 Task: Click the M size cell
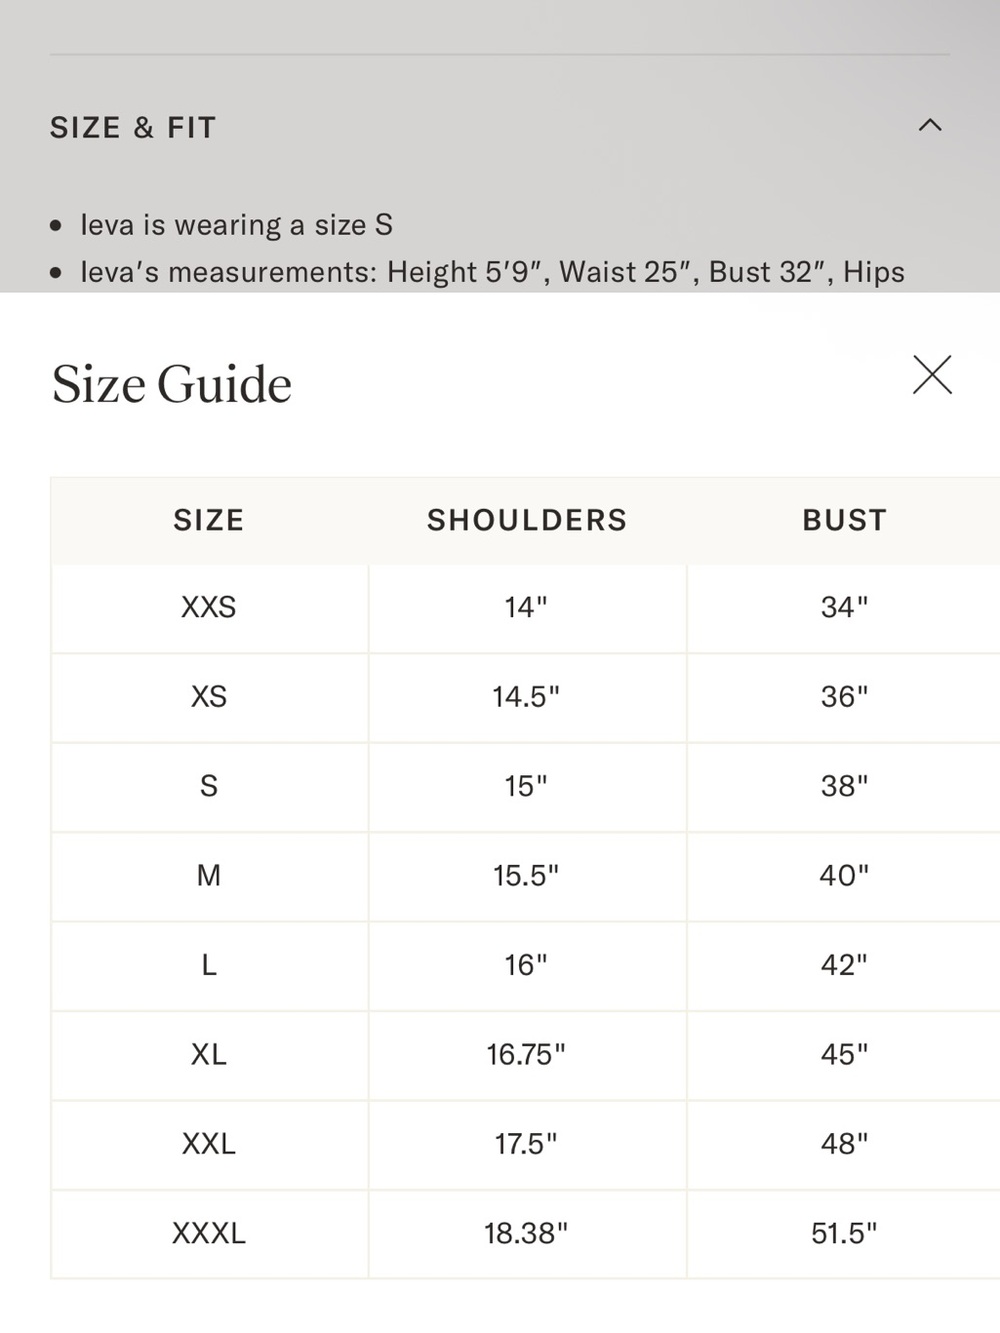pyautogui.click(x=209, y=875)
